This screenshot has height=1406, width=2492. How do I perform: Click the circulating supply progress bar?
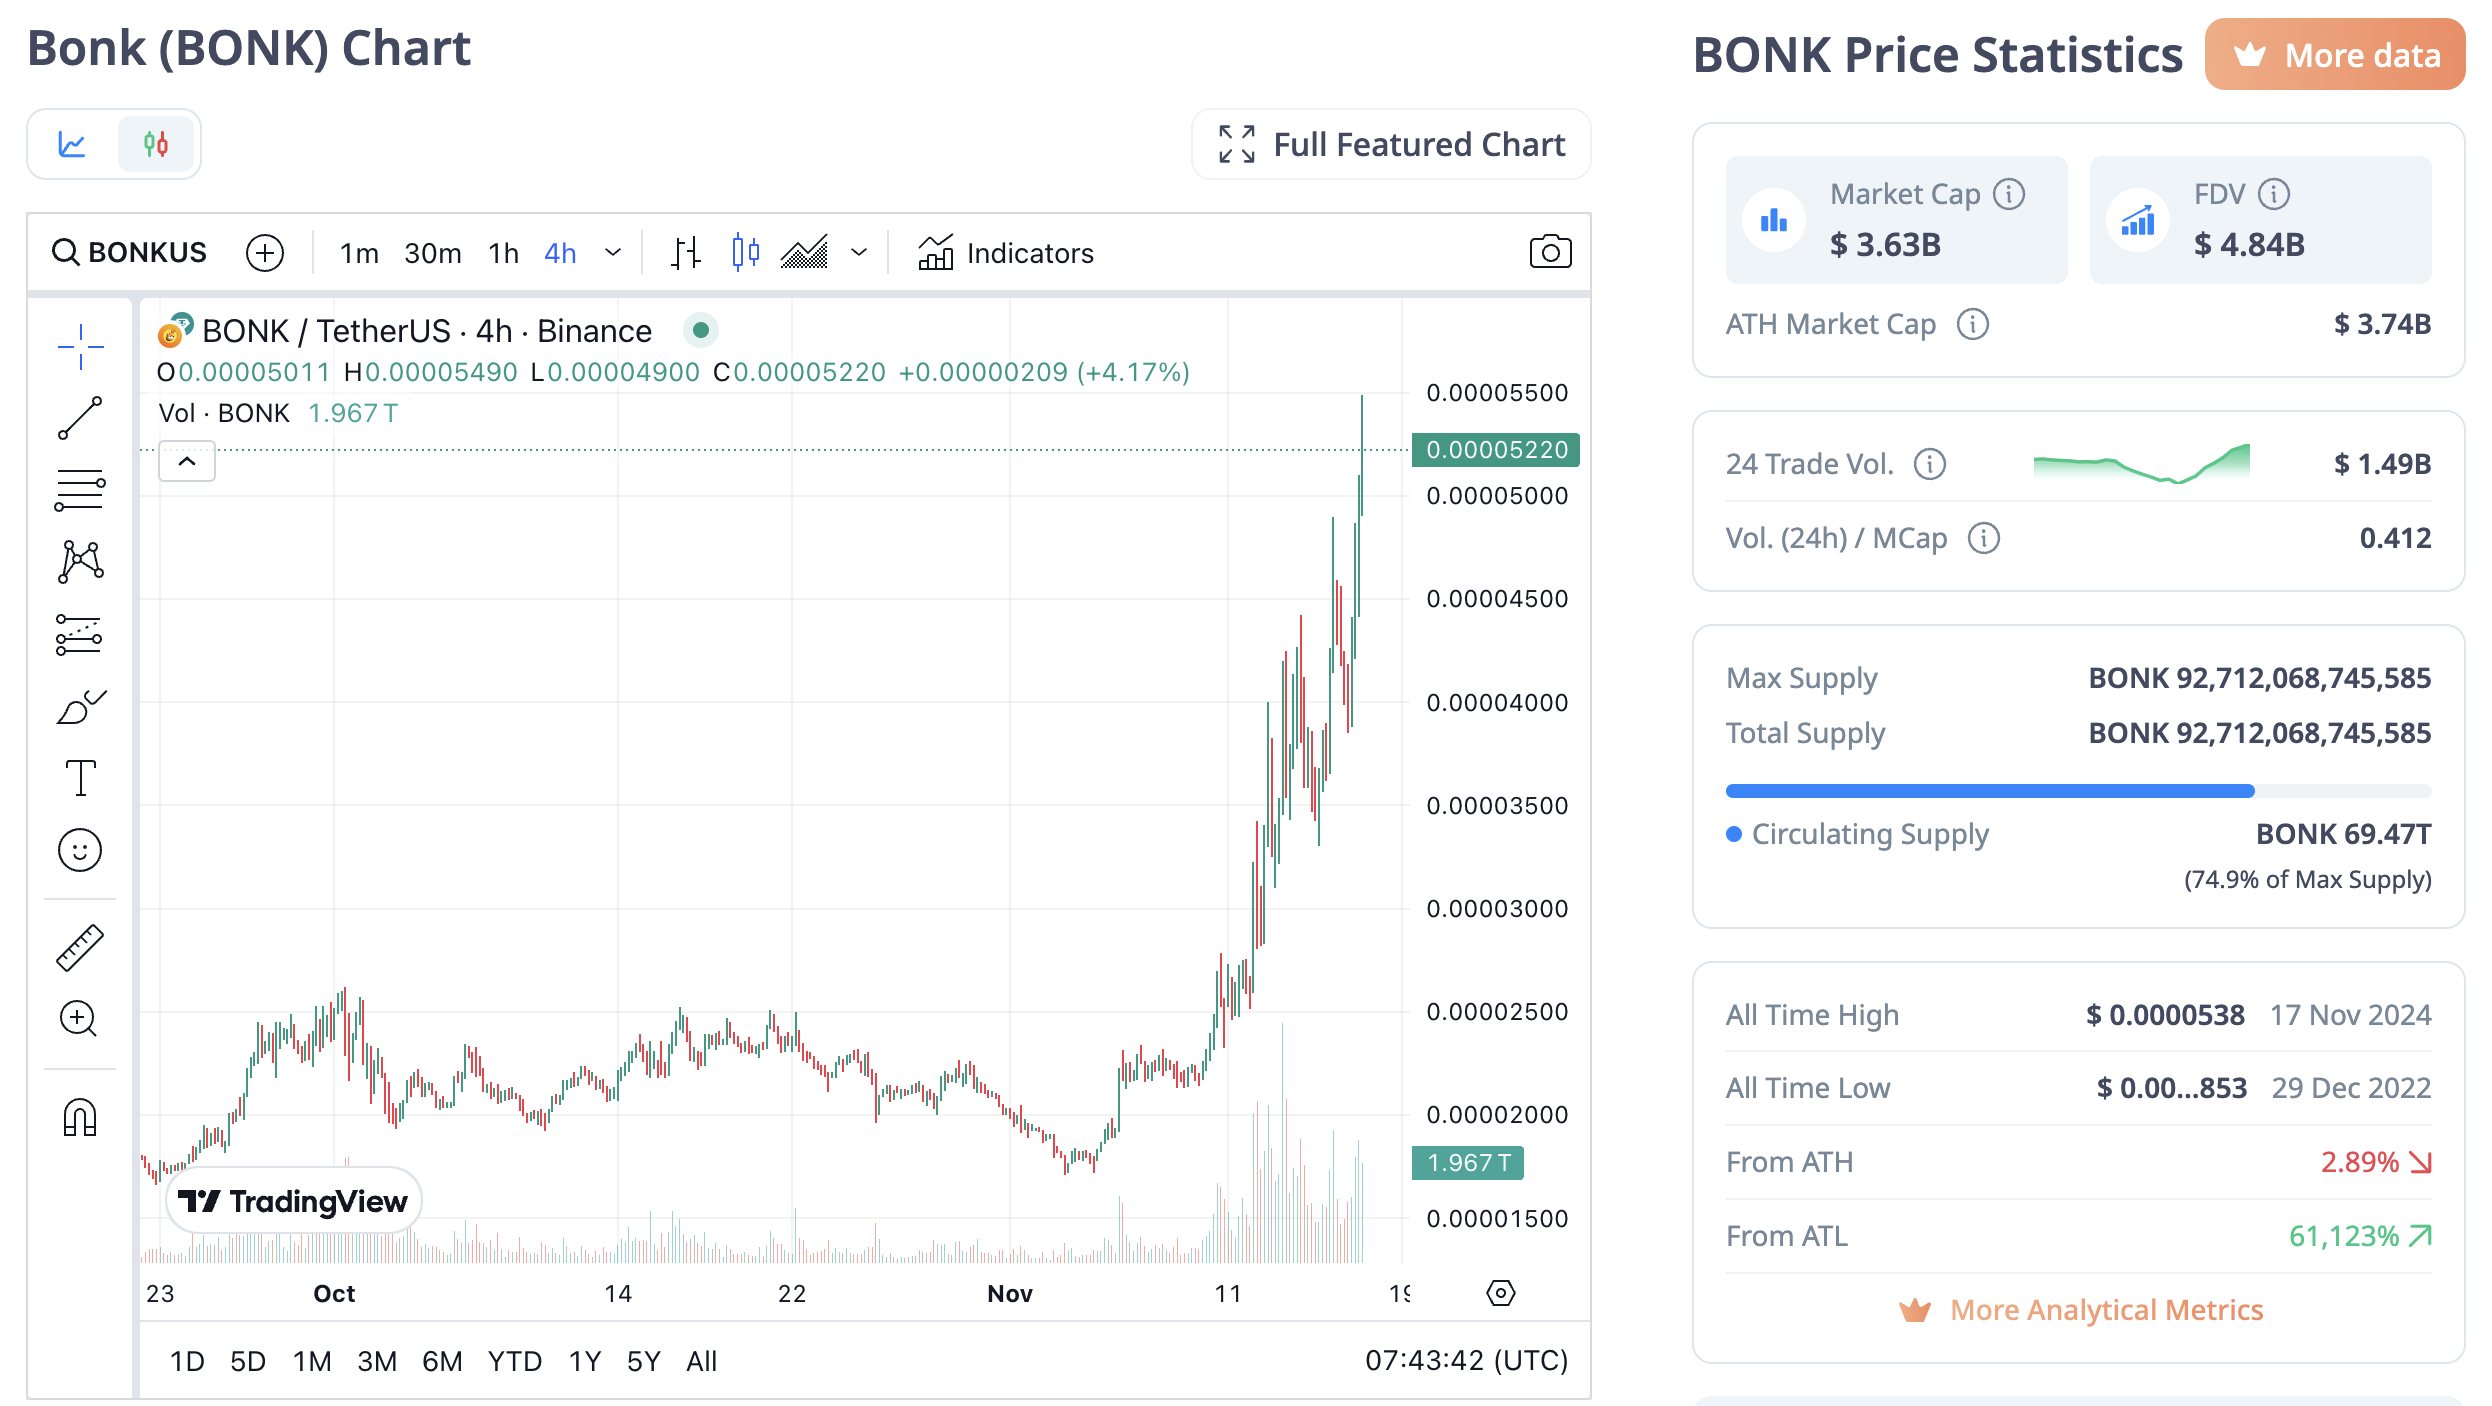point(2078,791)
